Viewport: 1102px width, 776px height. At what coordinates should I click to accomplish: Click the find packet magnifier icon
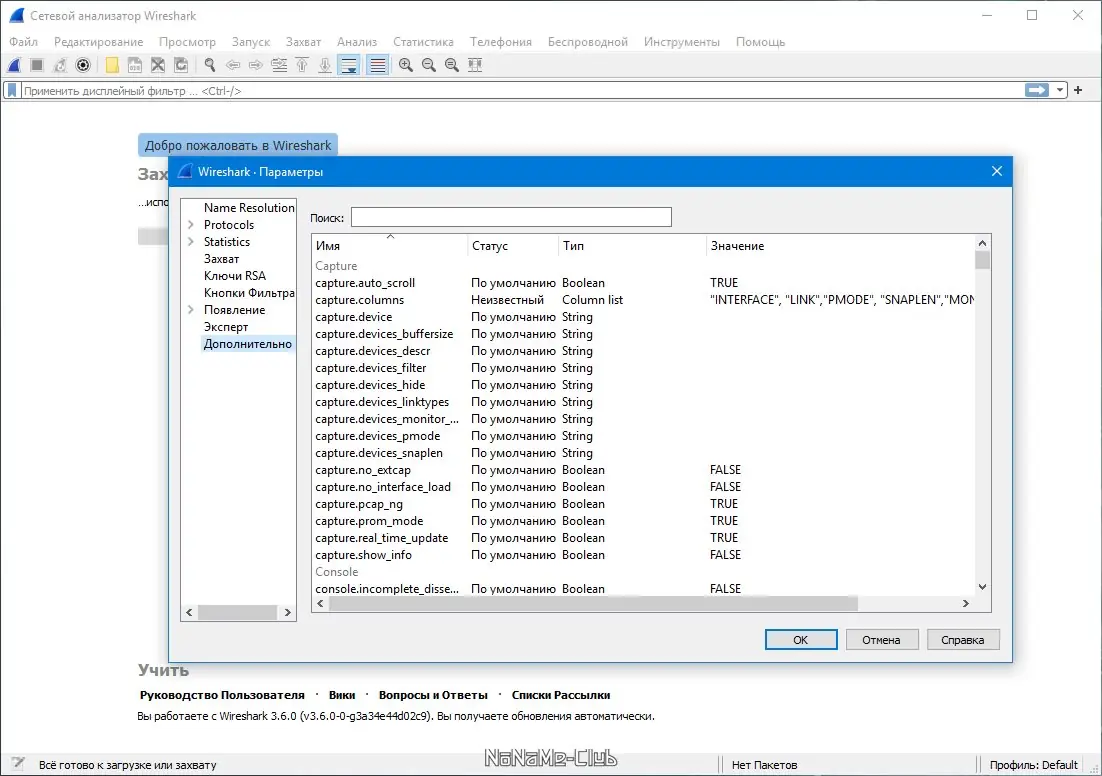210,65
